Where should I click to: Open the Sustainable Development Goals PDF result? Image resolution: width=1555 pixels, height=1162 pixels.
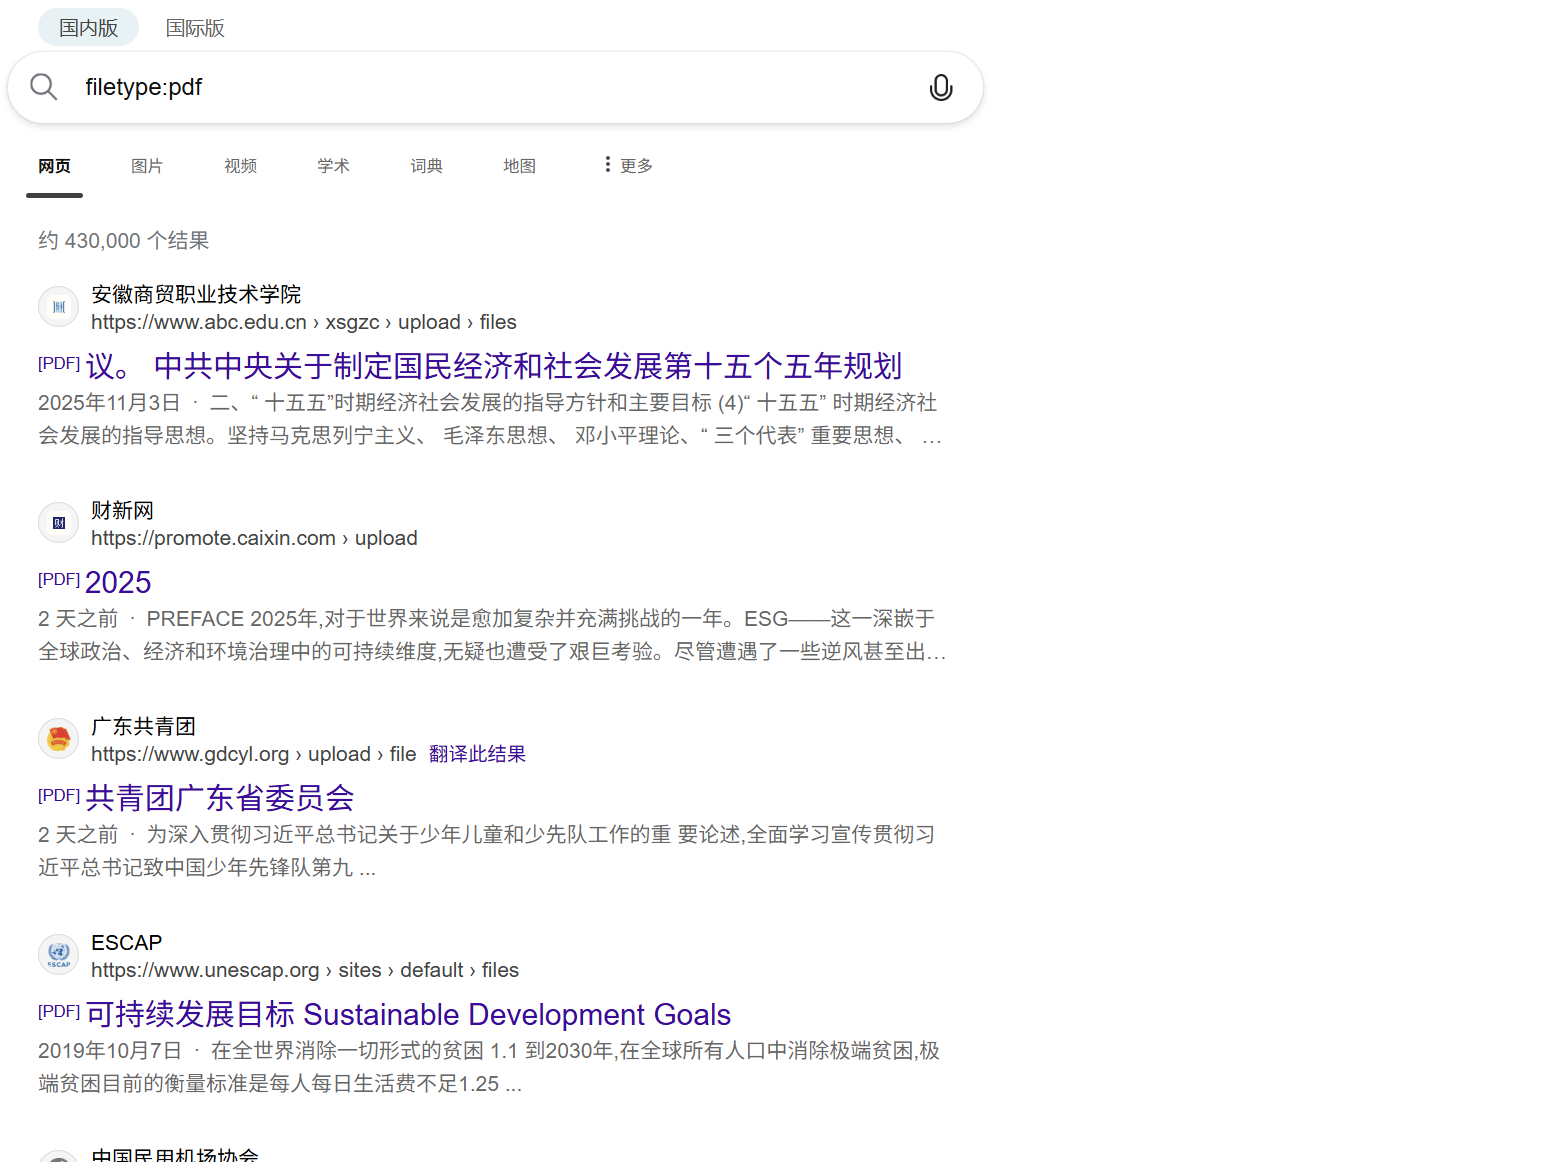coord(407,1014)
